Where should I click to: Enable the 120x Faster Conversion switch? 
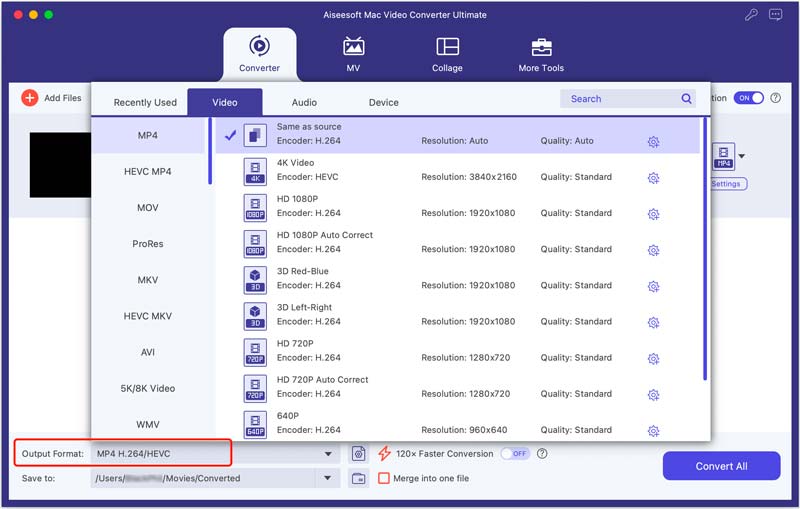tap(515, 453)
